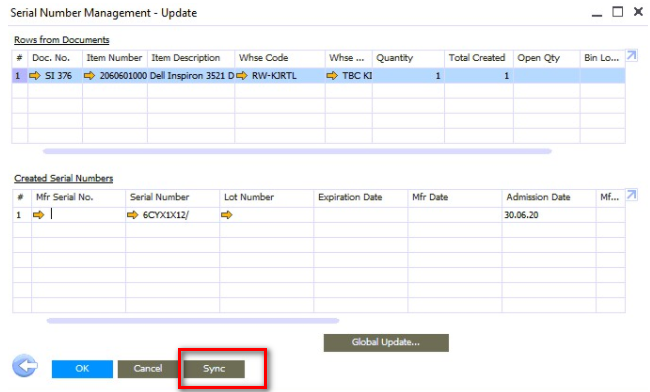Select Serial Number column header

pos(172,197)
